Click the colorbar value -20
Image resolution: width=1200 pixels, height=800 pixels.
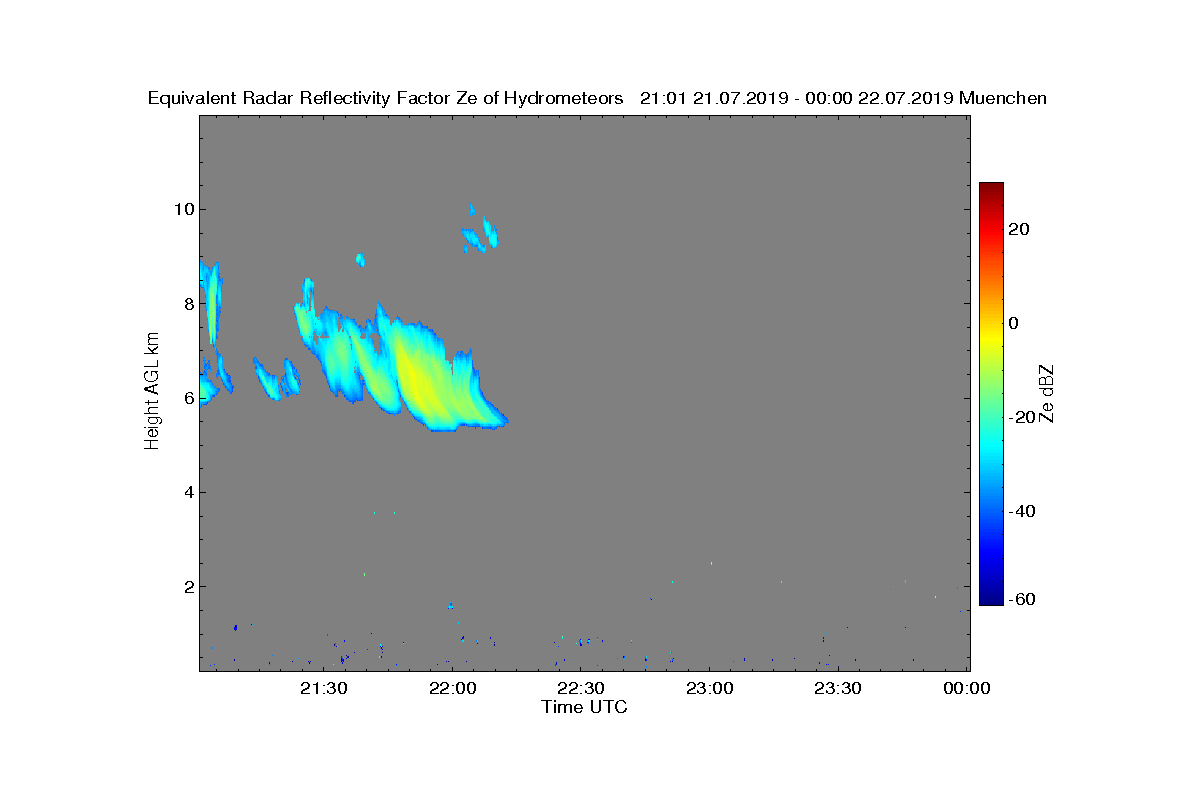1023,417
